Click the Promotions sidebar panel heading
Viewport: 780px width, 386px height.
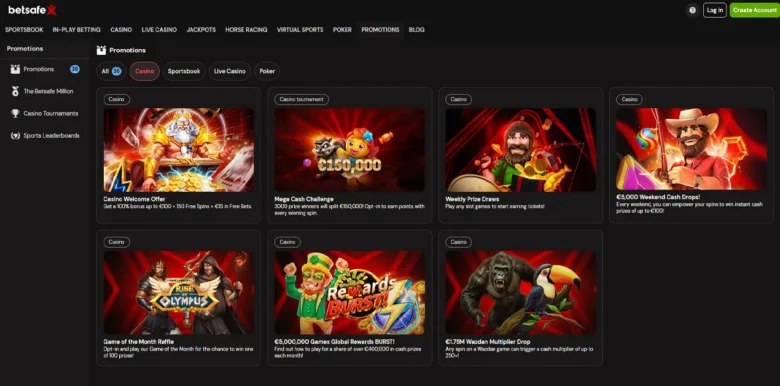pyautogui.click(x=25, y=49)
